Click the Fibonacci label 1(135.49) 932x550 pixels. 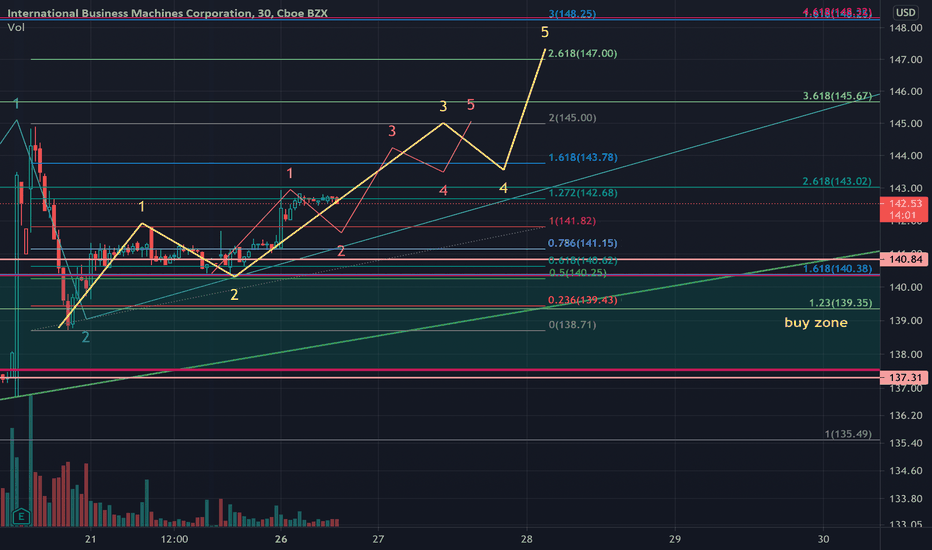(848, 434)
